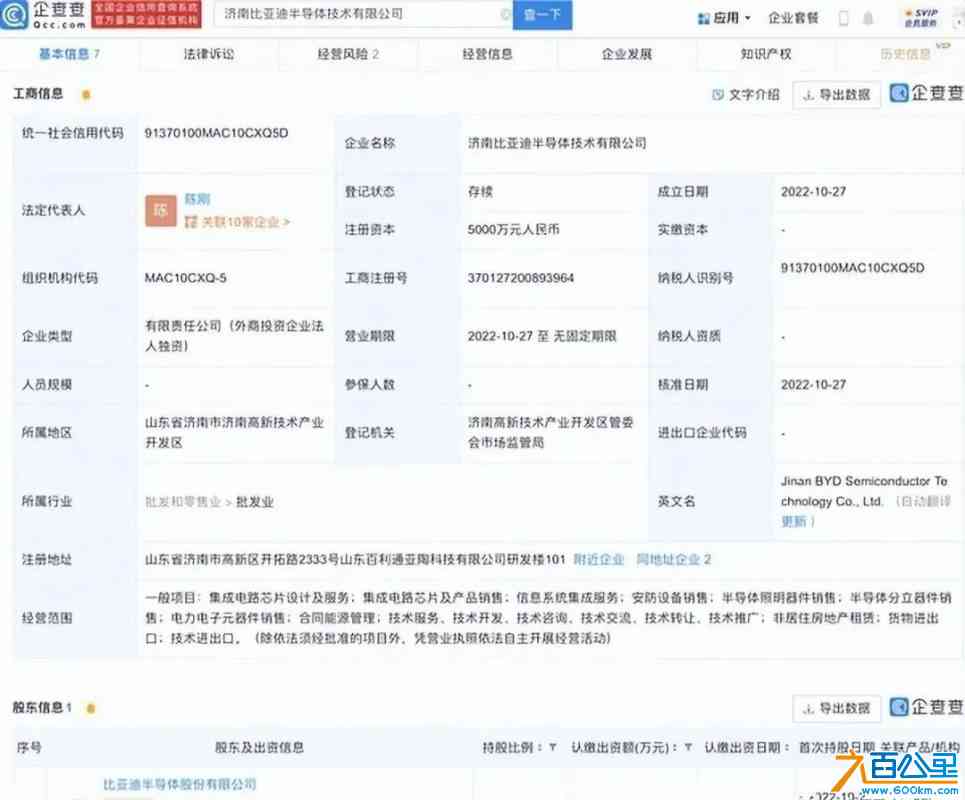Image resolution: width=965 pixels, height=800 pixels.
Task: Select registration number 370127200893964
Action: pyautogui.click(x=521, y=278)
